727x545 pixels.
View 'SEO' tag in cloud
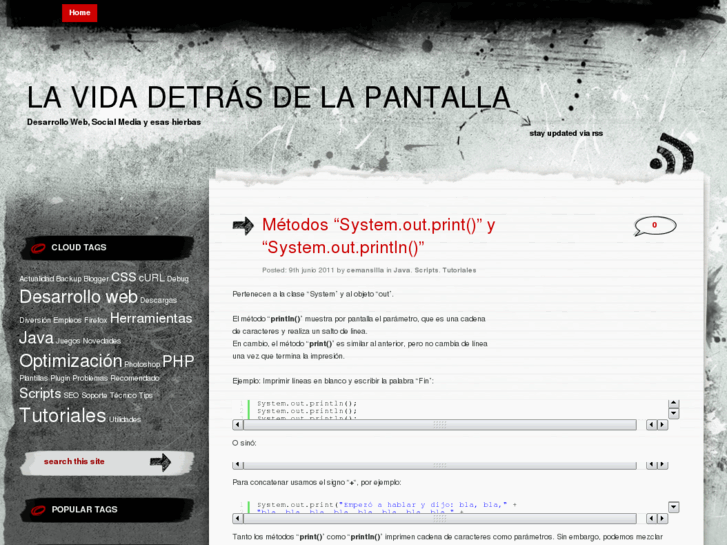71,395
